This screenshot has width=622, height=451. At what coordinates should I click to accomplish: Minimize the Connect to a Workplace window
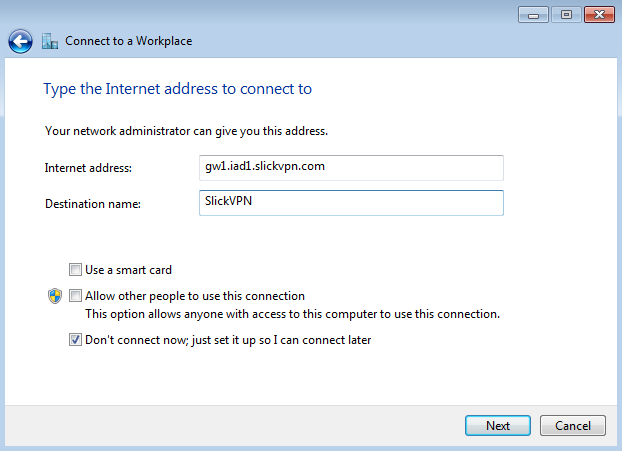point(533,15)
